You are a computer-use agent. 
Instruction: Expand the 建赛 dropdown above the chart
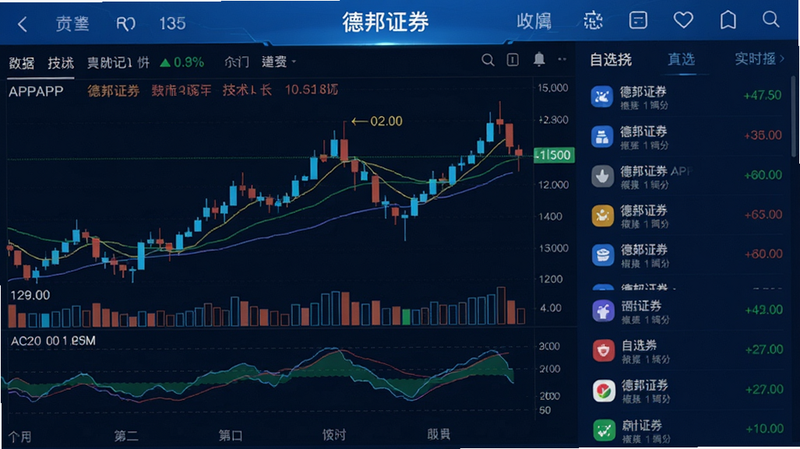coord(279,62)
